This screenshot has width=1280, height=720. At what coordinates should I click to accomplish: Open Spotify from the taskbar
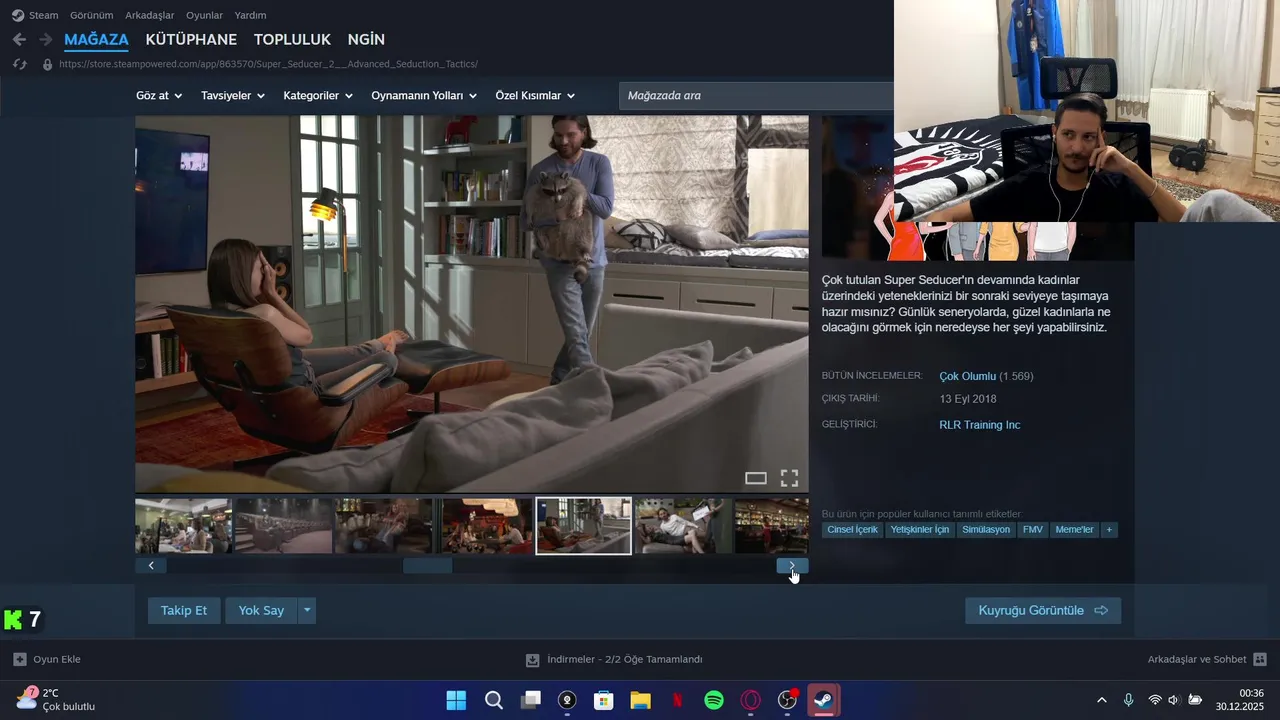(714, 700)
